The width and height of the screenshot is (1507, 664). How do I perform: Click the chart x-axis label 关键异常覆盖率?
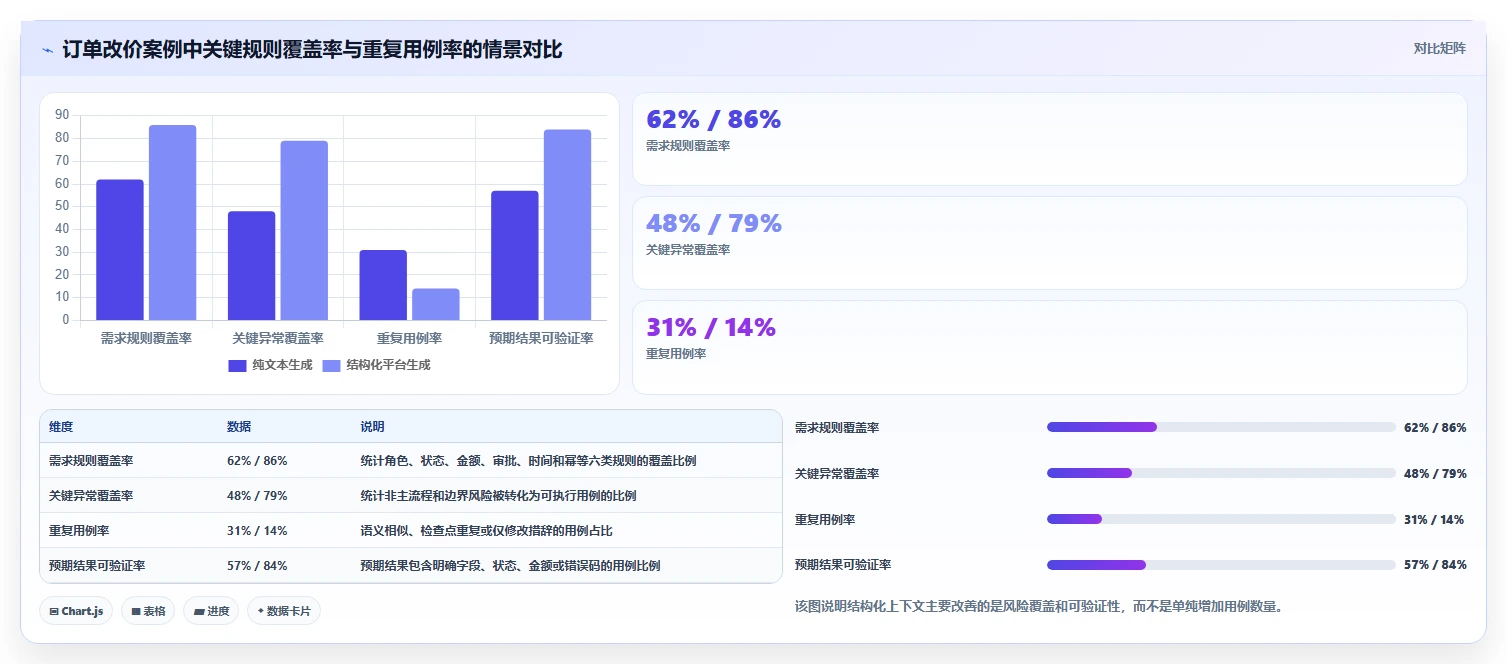[x=278, y=339]
